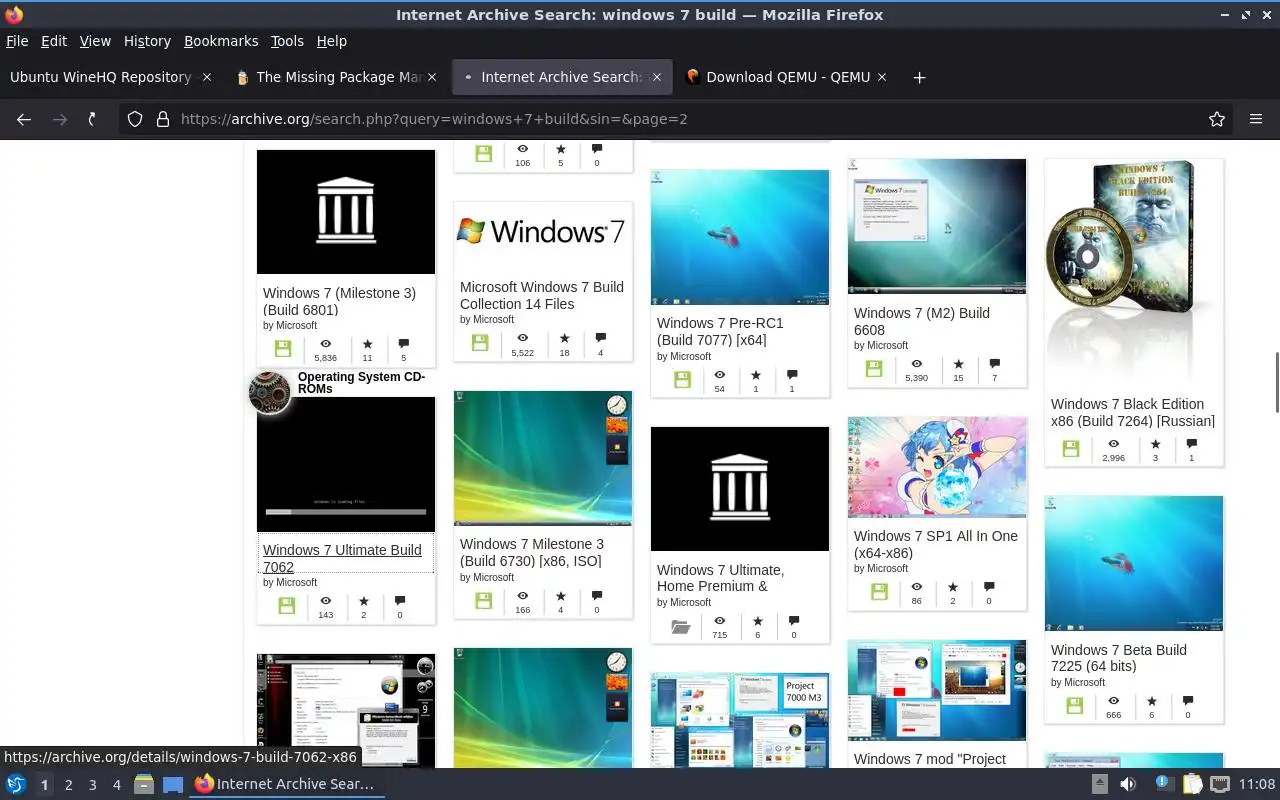Screen dimensions: 1280x800
Task: Click Black Edition DVD box thumbnail
Action: [x=1134, y=273]
